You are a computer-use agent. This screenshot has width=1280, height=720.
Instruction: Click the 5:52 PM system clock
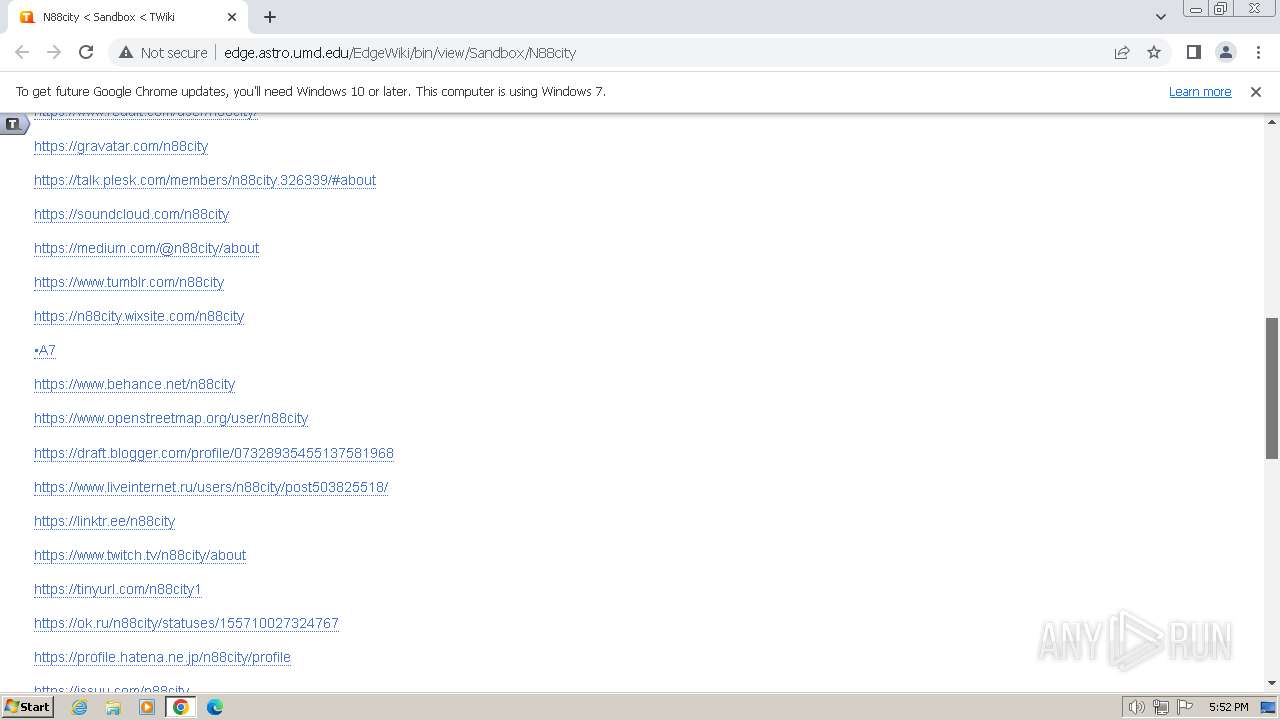1228,707
